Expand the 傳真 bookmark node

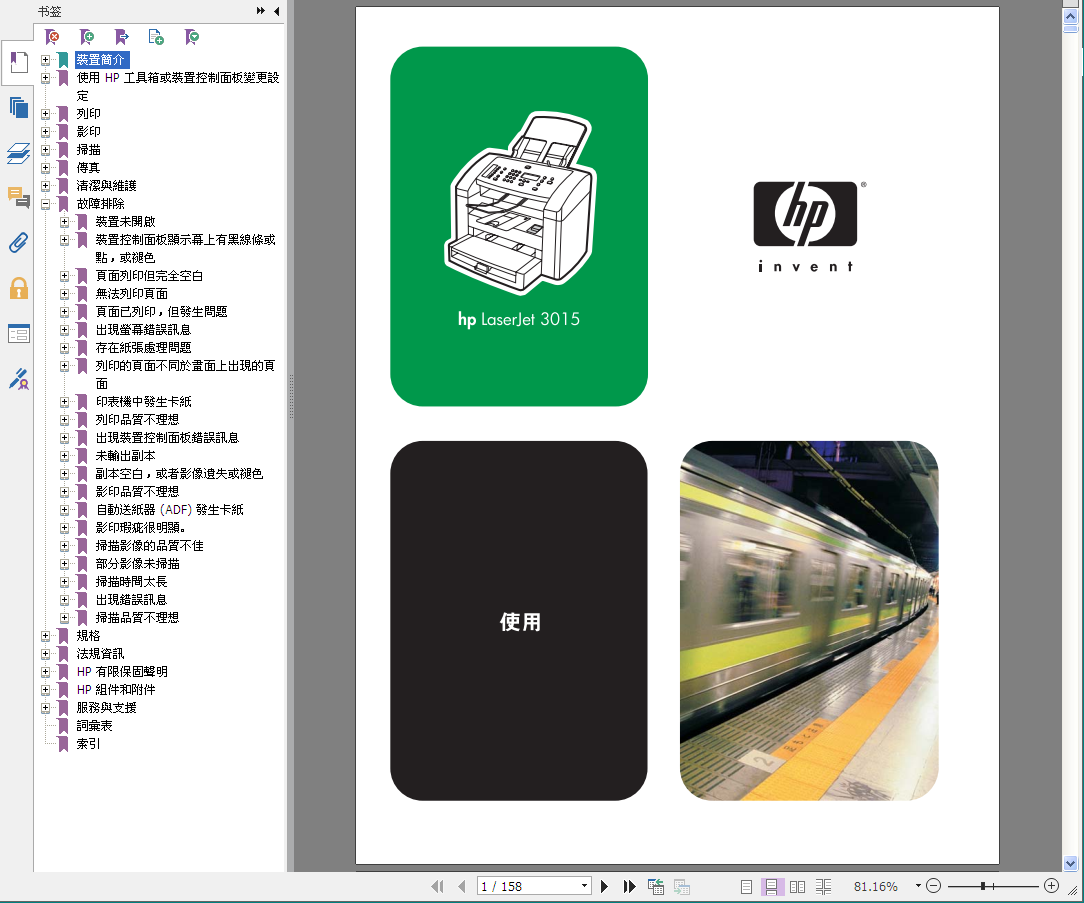(x=46, y=167)
